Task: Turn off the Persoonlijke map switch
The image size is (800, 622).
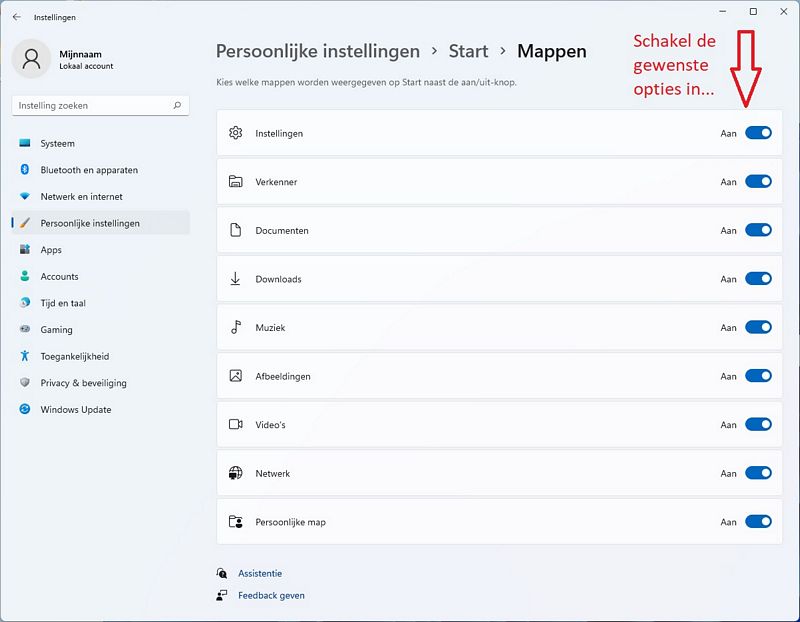Action: [x=758, y=521]
